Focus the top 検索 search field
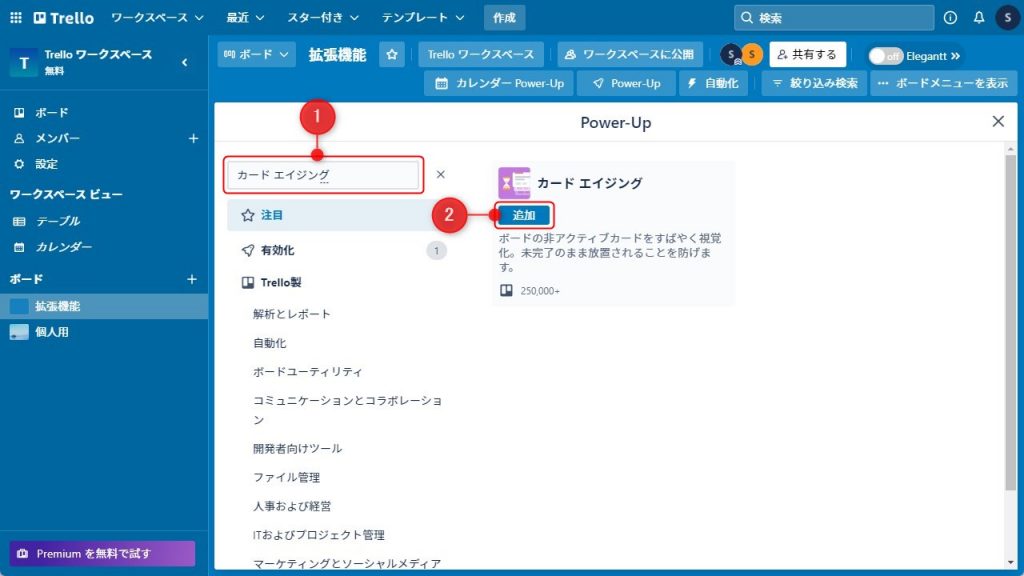This screenshot has height=576, width=1024. pyautogui.click(x=834, y=18)
